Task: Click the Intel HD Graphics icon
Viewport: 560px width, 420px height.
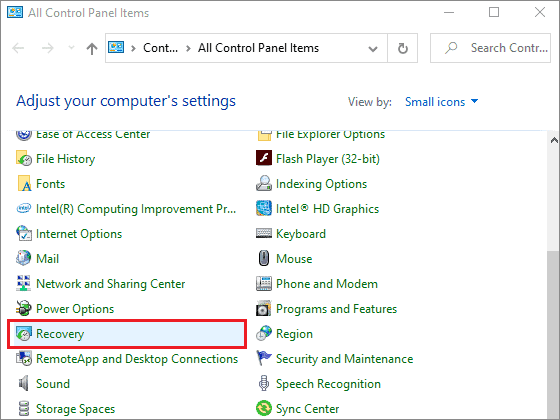Action: [264, 209]
